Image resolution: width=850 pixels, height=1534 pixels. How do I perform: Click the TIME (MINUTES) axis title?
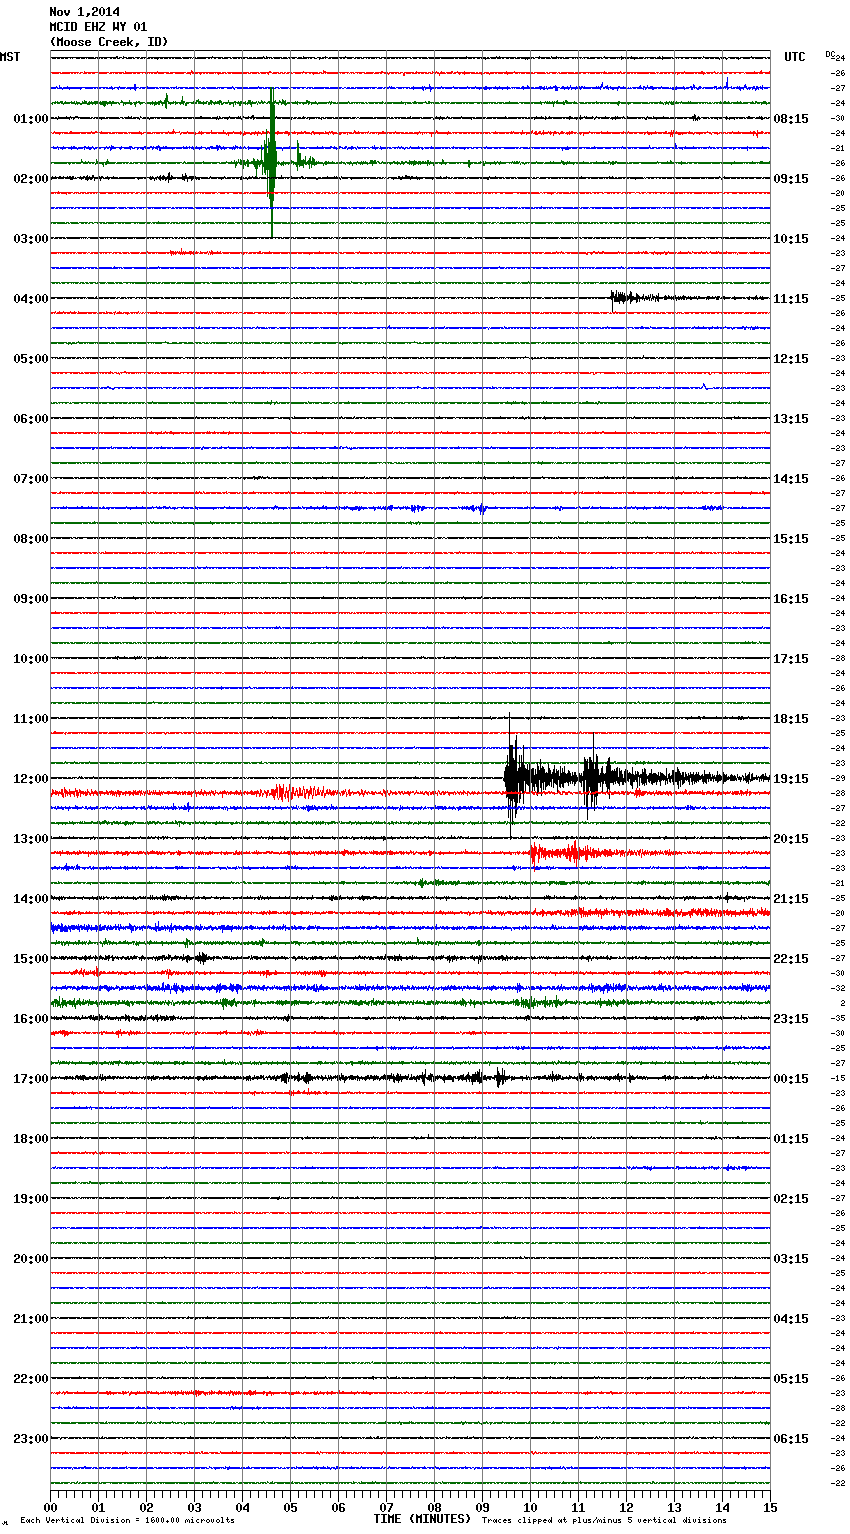pyautogui.click(x=422, y=1519)
